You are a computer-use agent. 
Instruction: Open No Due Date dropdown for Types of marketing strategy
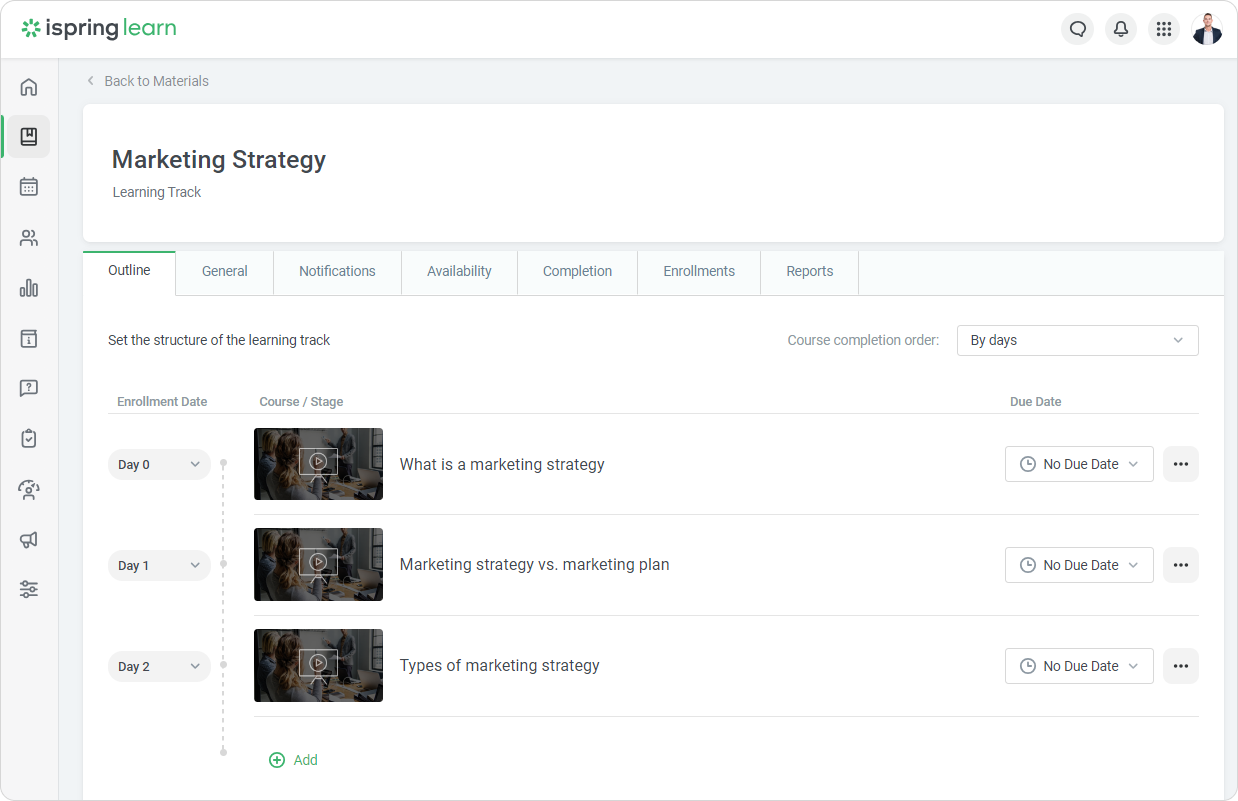1079,666
